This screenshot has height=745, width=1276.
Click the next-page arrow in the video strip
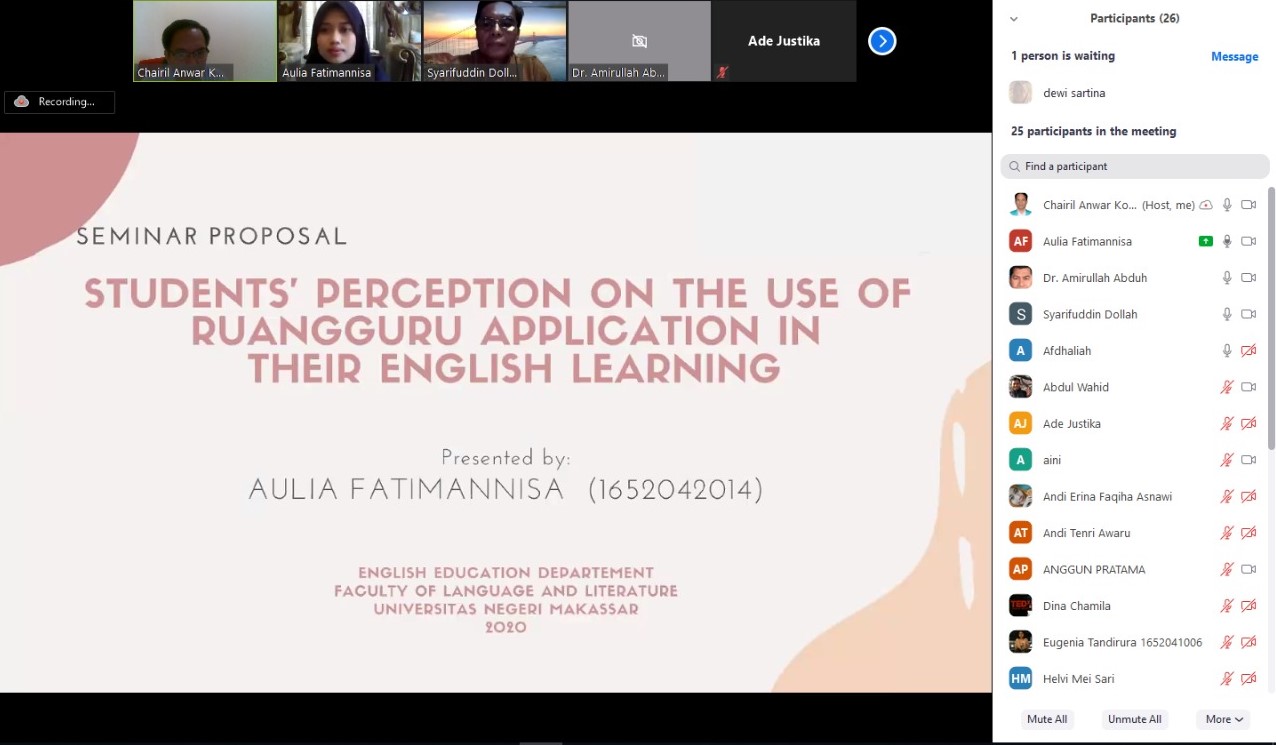pos(881,41)
